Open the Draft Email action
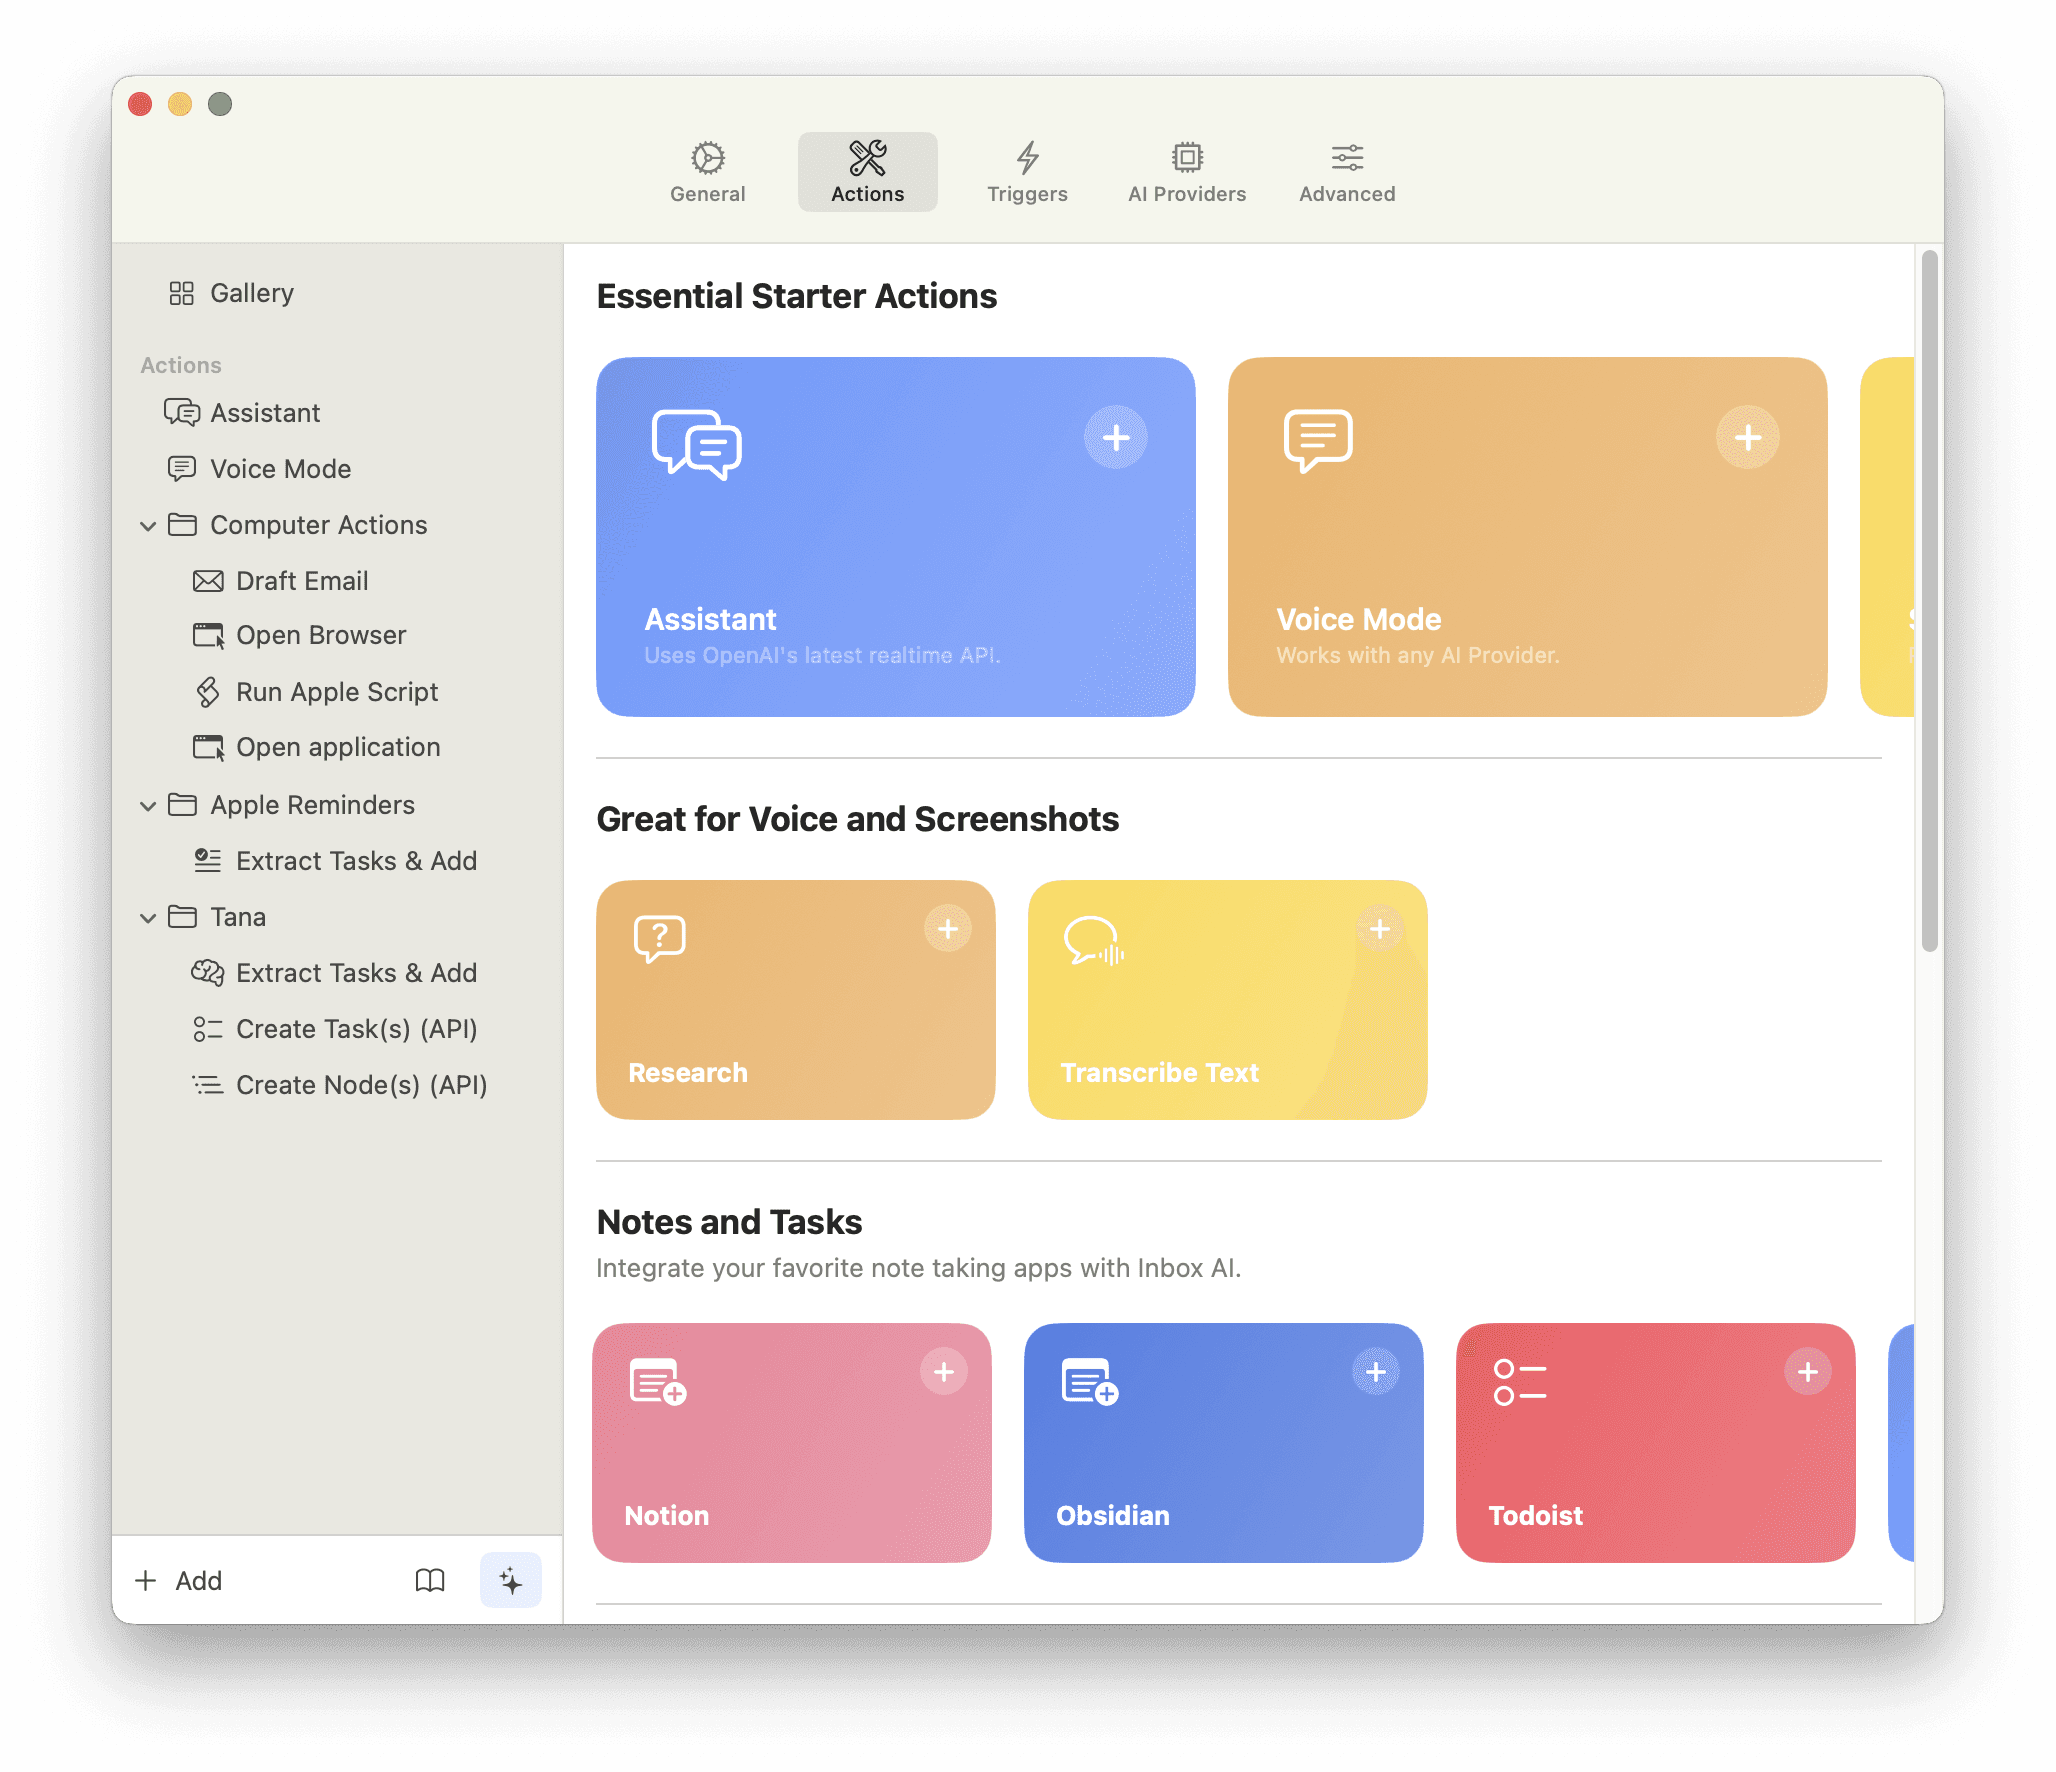The width and height of the screenshot is (2056, 1772). (301, 580)
